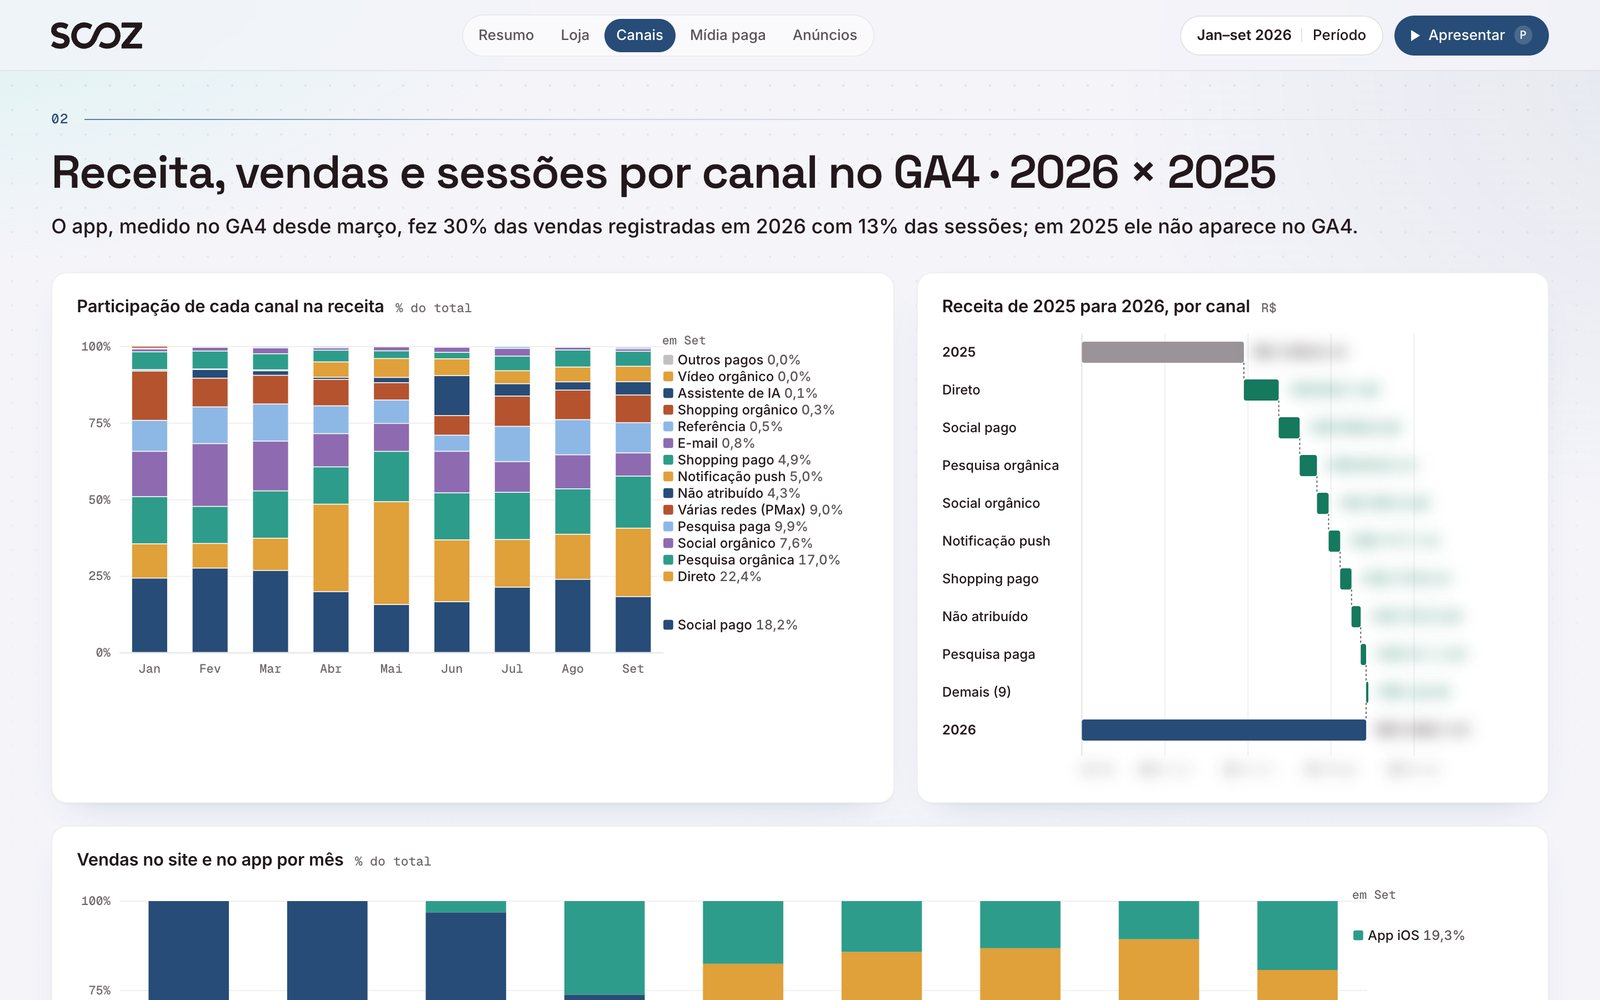This screenshot has width=1600, height=1000.
Task: Click Notificação push 5,0% legend entry
Action: click(743, 477)
